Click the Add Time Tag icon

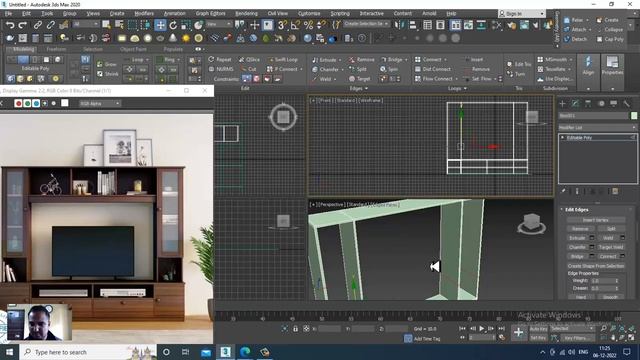tap(408, 338)
